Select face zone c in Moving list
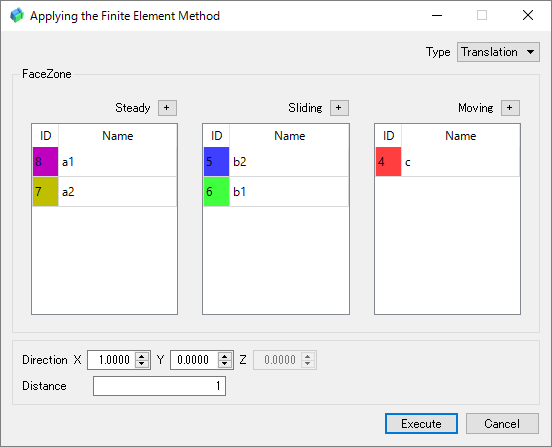 click(x=447, y=162)
